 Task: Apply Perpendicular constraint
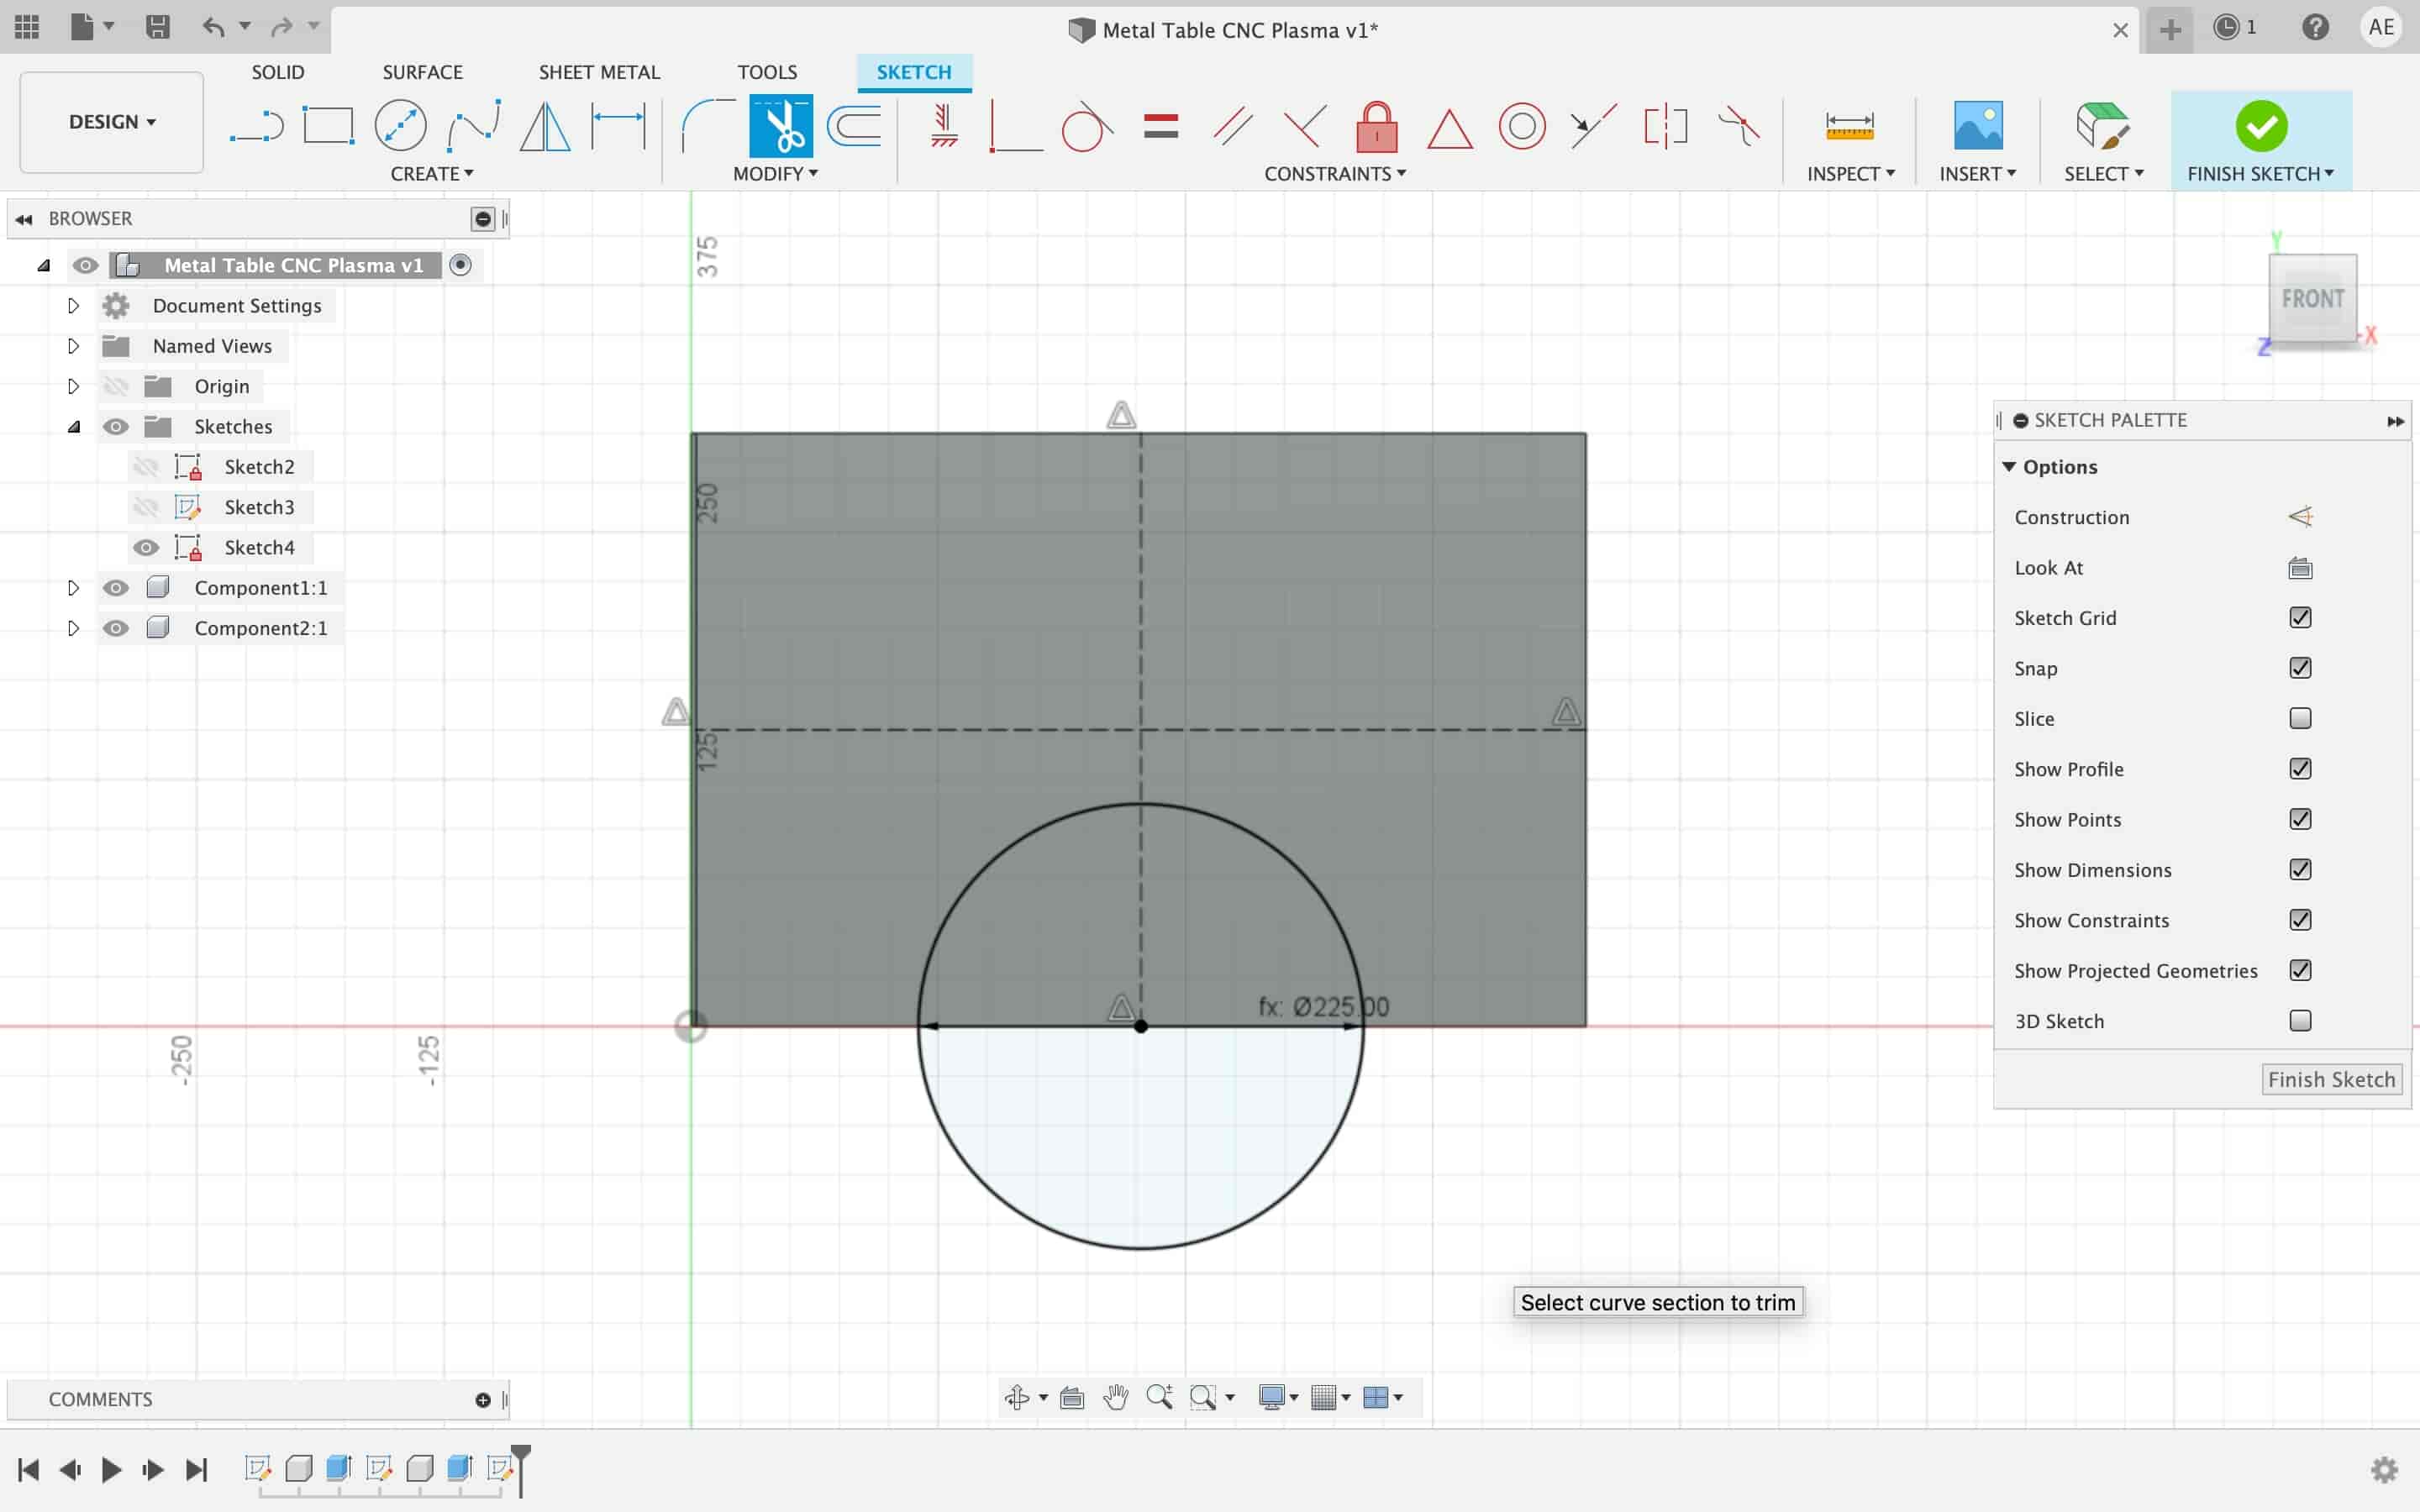tap(1305, 126)
